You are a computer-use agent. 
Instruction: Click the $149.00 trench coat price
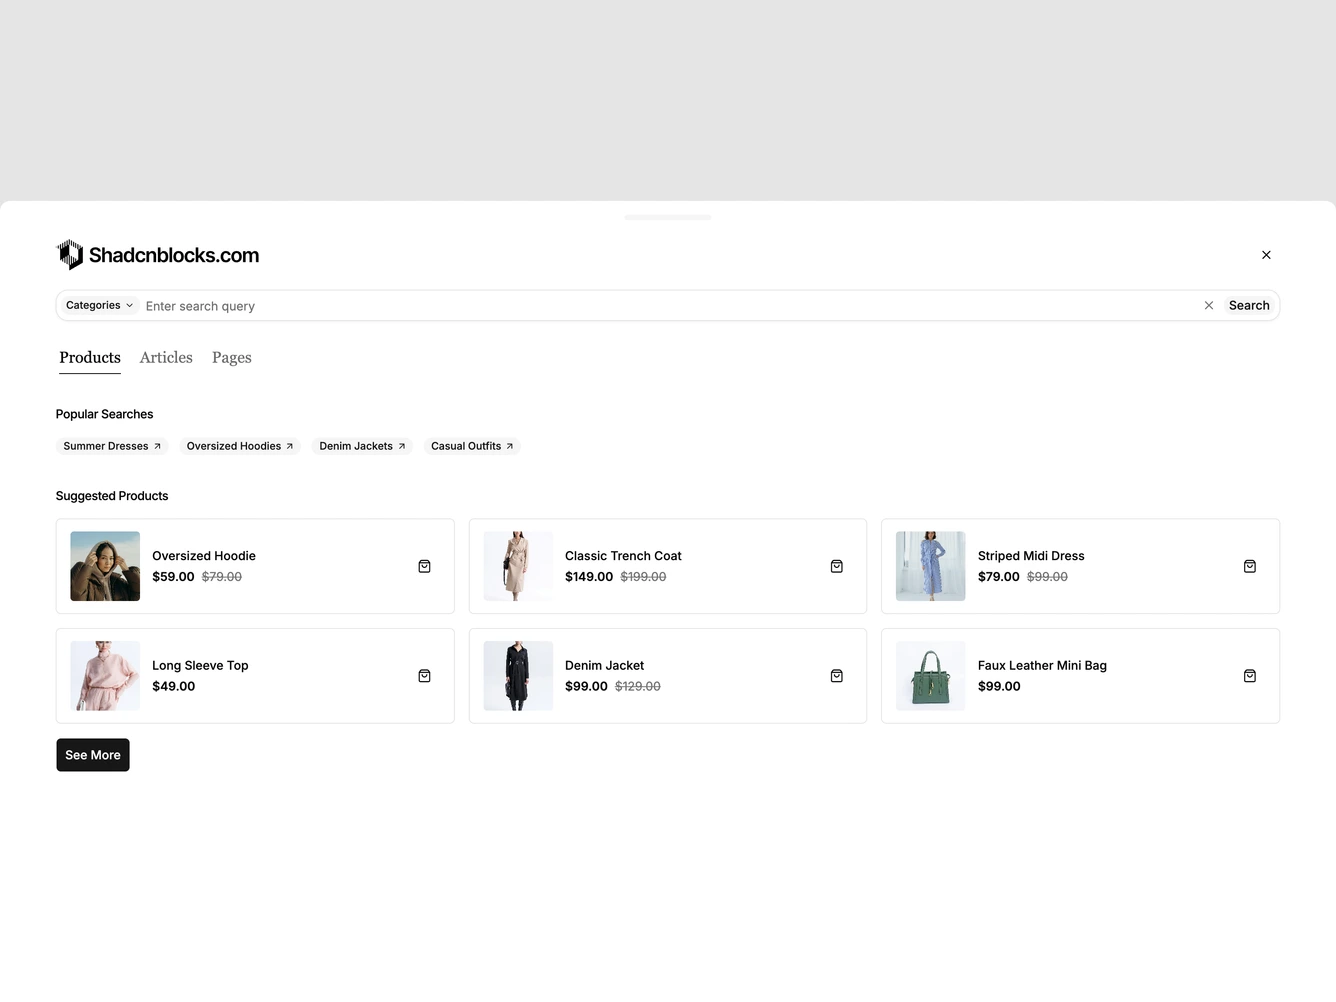[589, 577]
